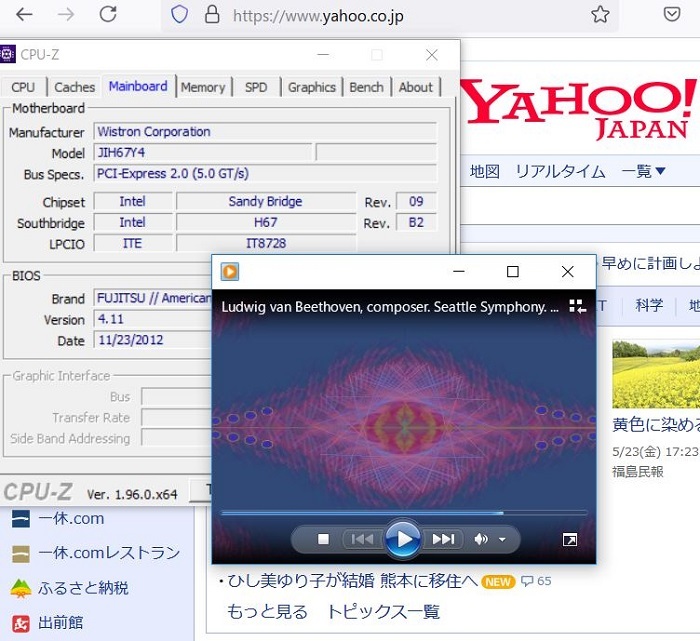Skip to the previous track
Screen dimensions: 700x641
362,539
